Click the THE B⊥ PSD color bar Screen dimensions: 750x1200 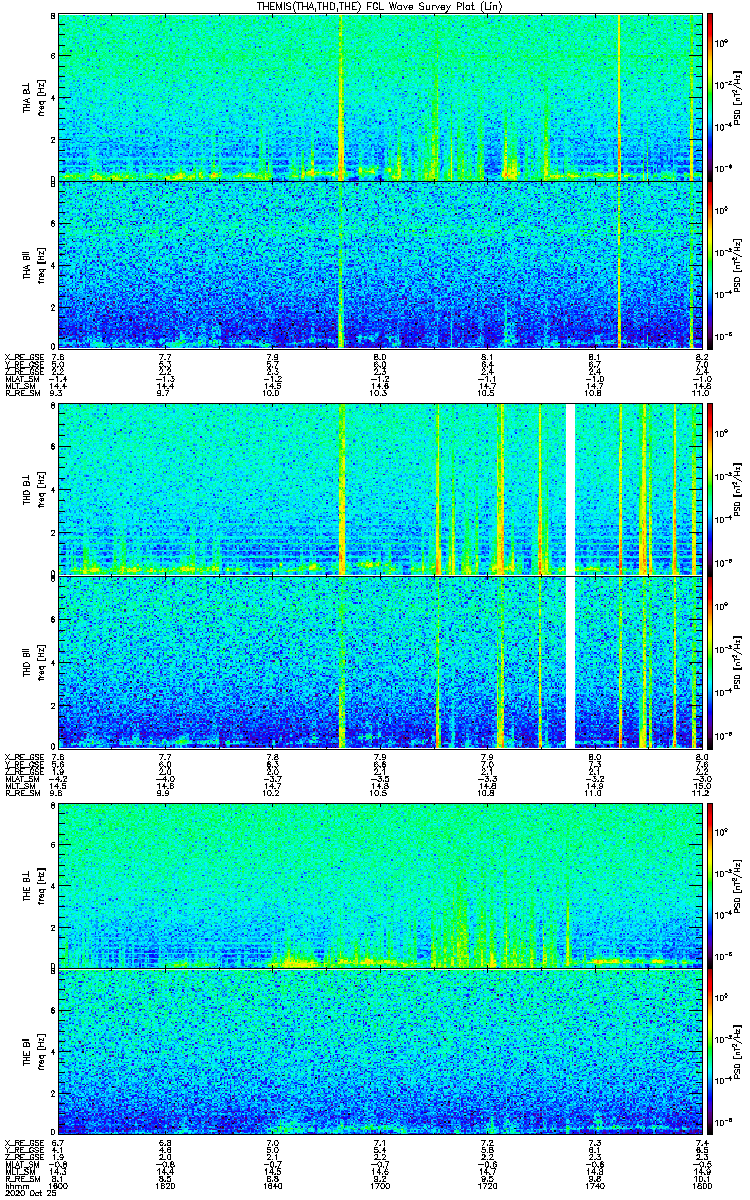click(710, 884)
